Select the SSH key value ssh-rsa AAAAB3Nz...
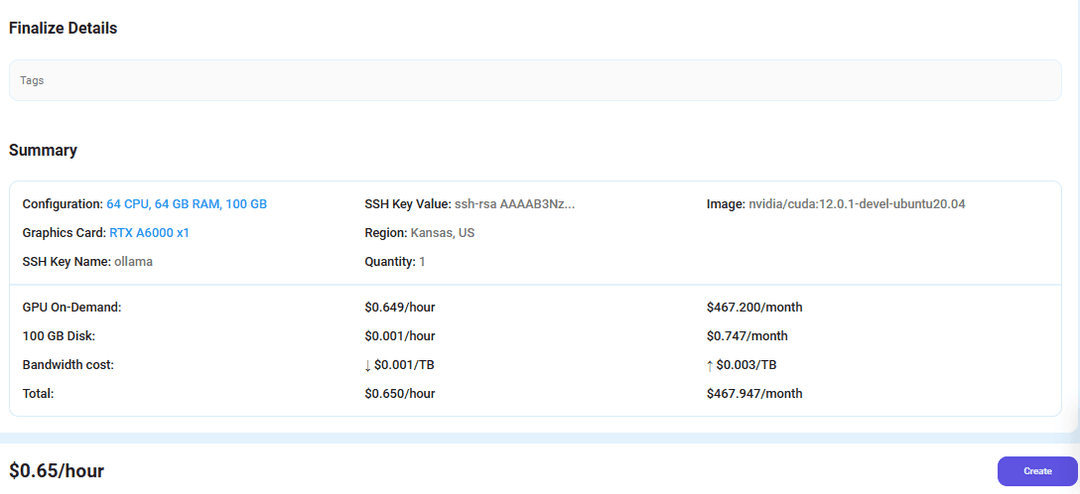Image resolution: width=1080 pixels, height=494 pixels. tap(515, 204)
